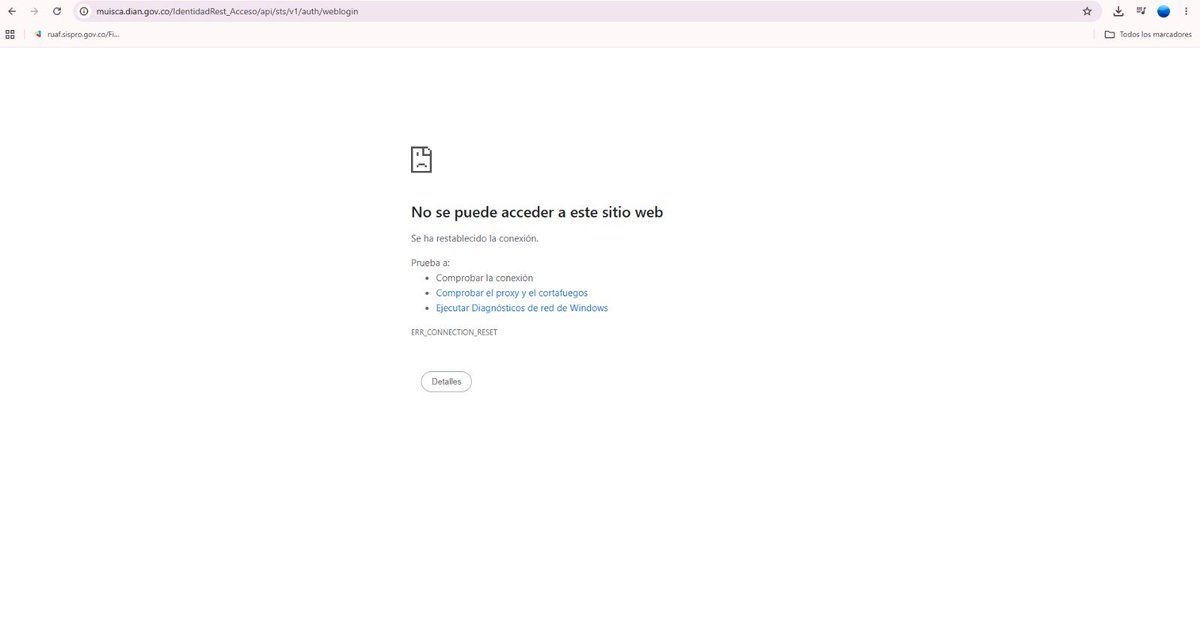Reload the failed DIAN page
The width and height of the screenshot is (1200, 618).
pyautogui.click(x=57, y=11)
